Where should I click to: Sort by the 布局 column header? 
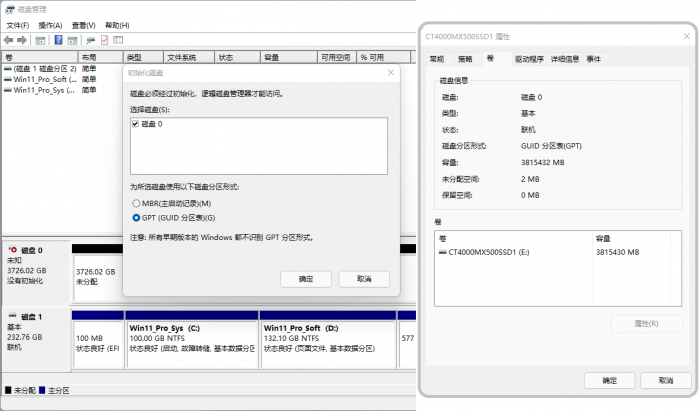point(100,58)
